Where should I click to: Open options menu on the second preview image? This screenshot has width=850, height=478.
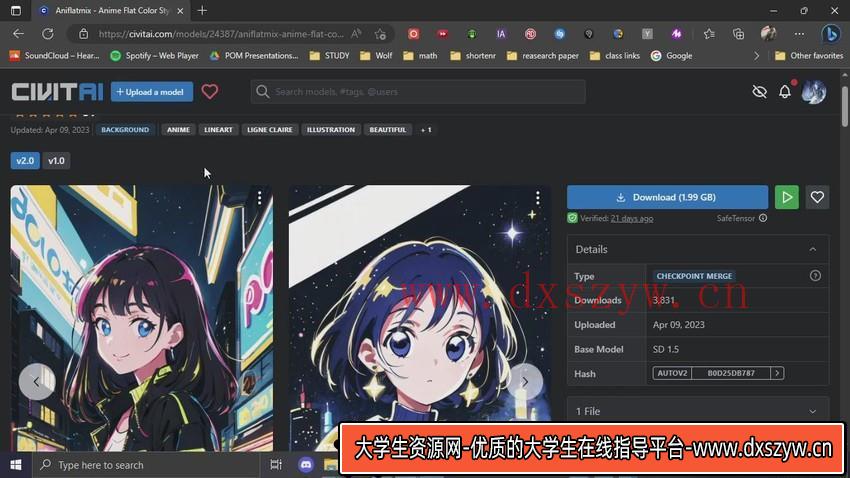(x=537, y=198)
